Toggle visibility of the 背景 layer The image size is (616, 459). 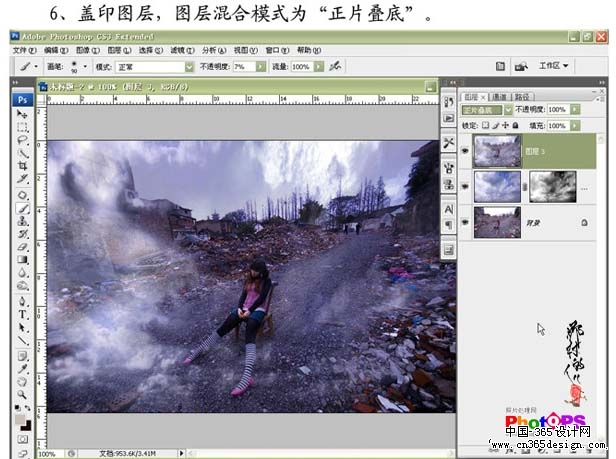(465, 220)
